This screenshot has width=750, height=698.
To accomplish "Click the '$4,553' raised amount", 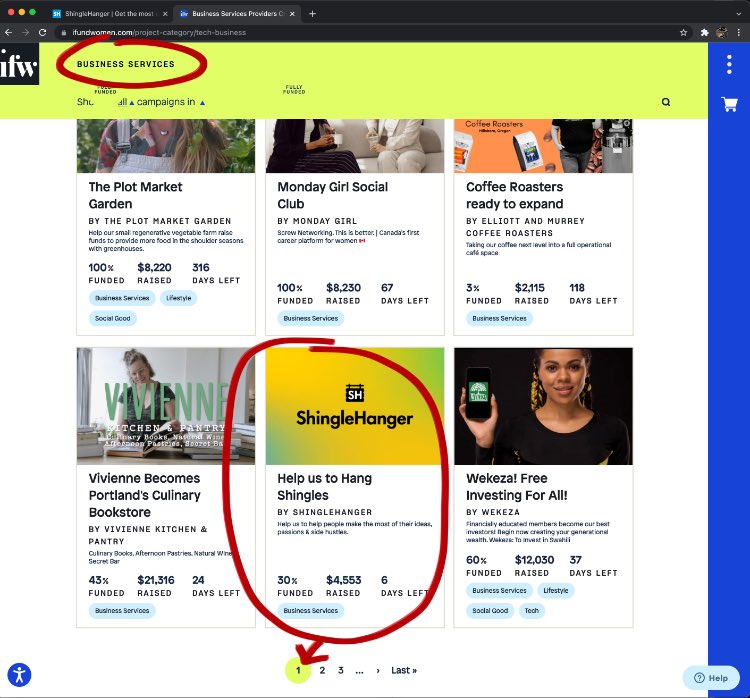I will pos(343,580).
